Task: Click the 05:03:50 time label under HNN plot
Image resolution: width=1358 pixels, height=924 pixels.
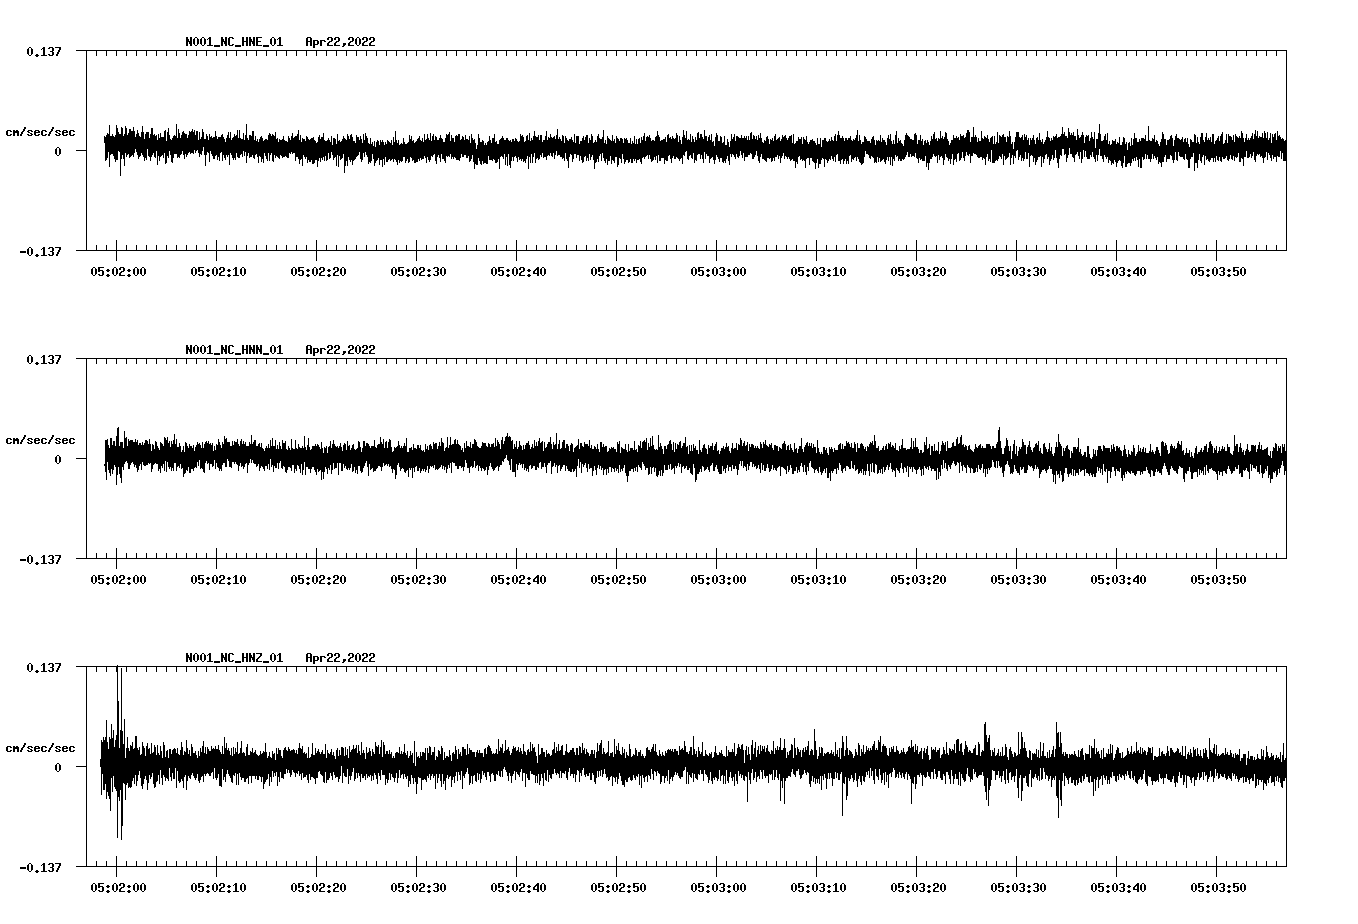Action: (x=1218, y=579)
